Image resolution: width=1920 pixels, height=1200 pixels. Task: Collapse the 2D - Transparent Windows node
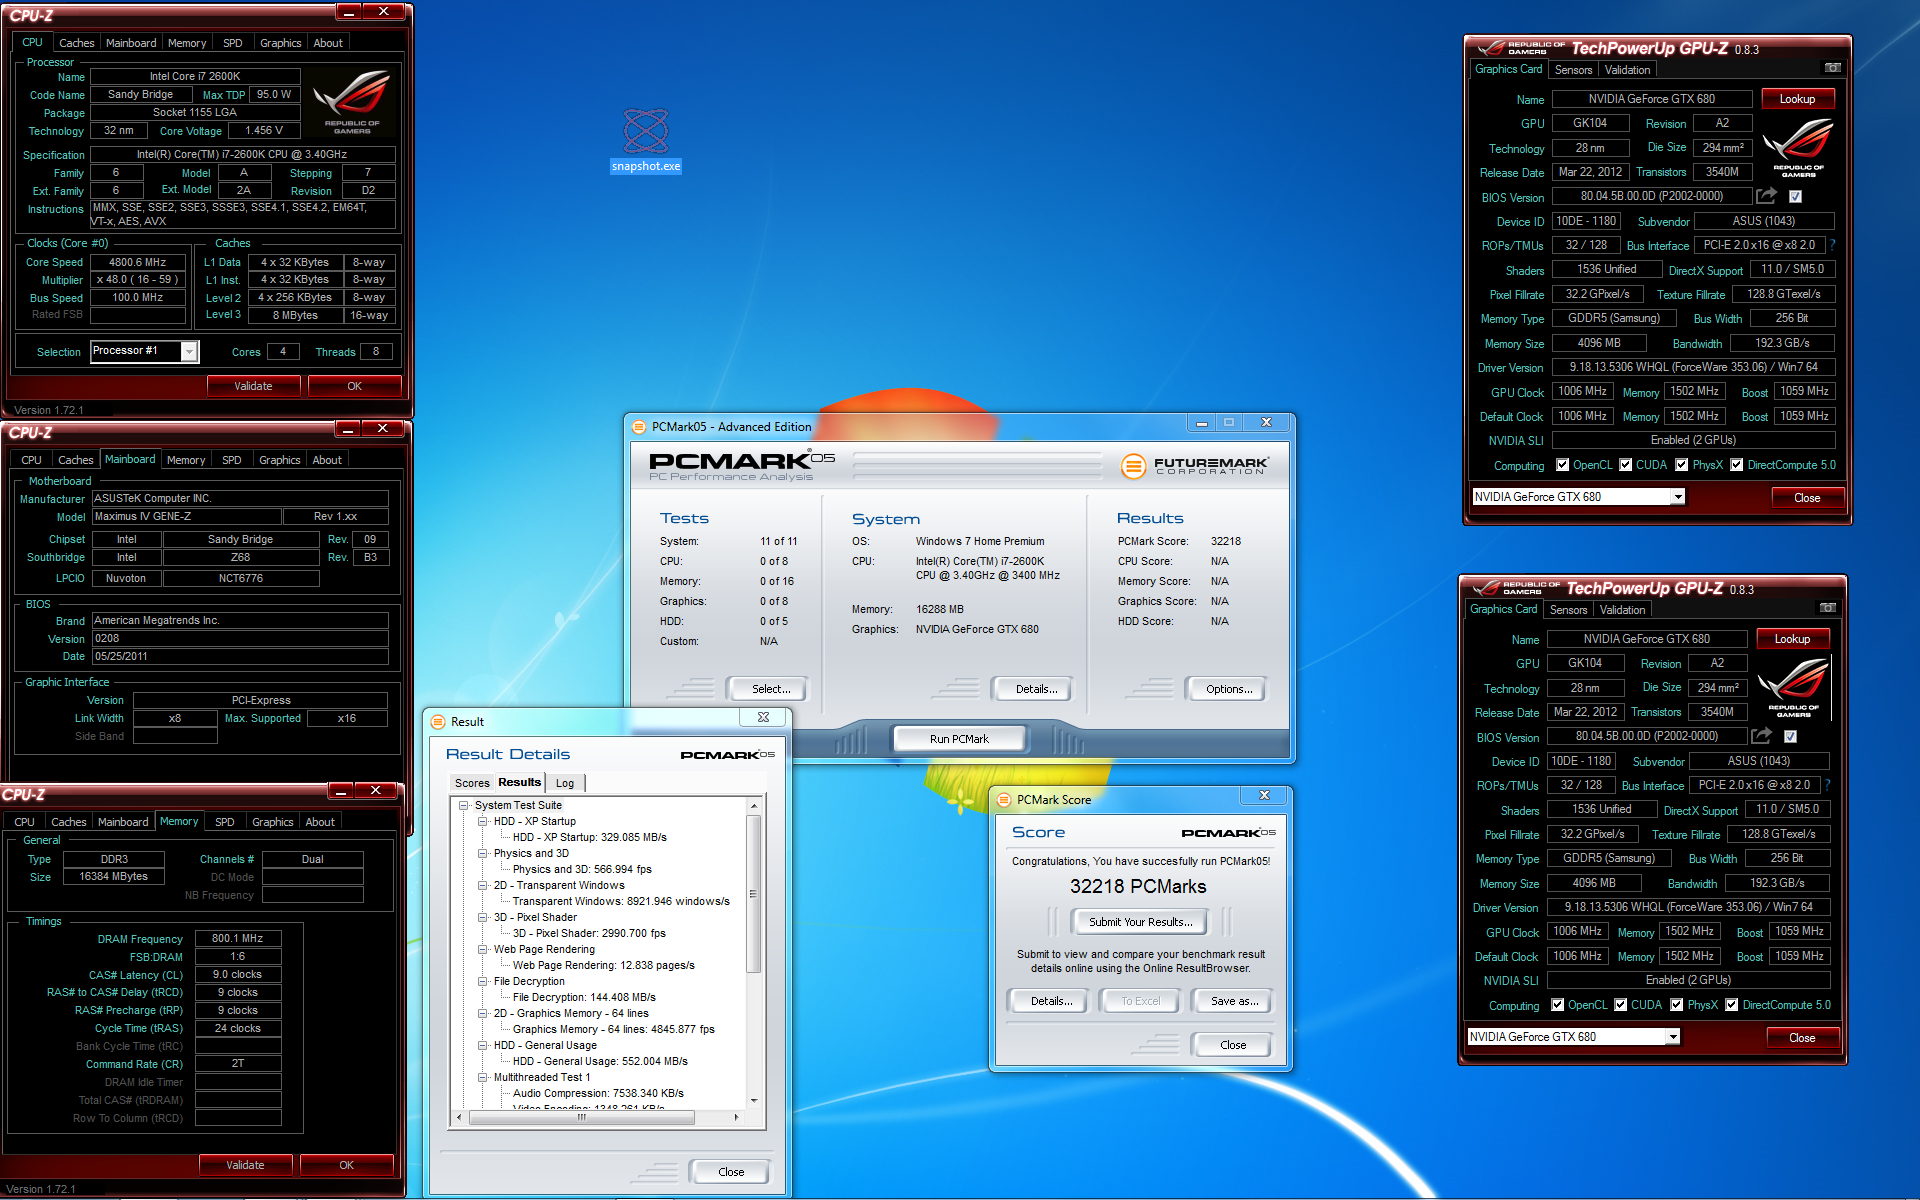(x=482, y=885)
